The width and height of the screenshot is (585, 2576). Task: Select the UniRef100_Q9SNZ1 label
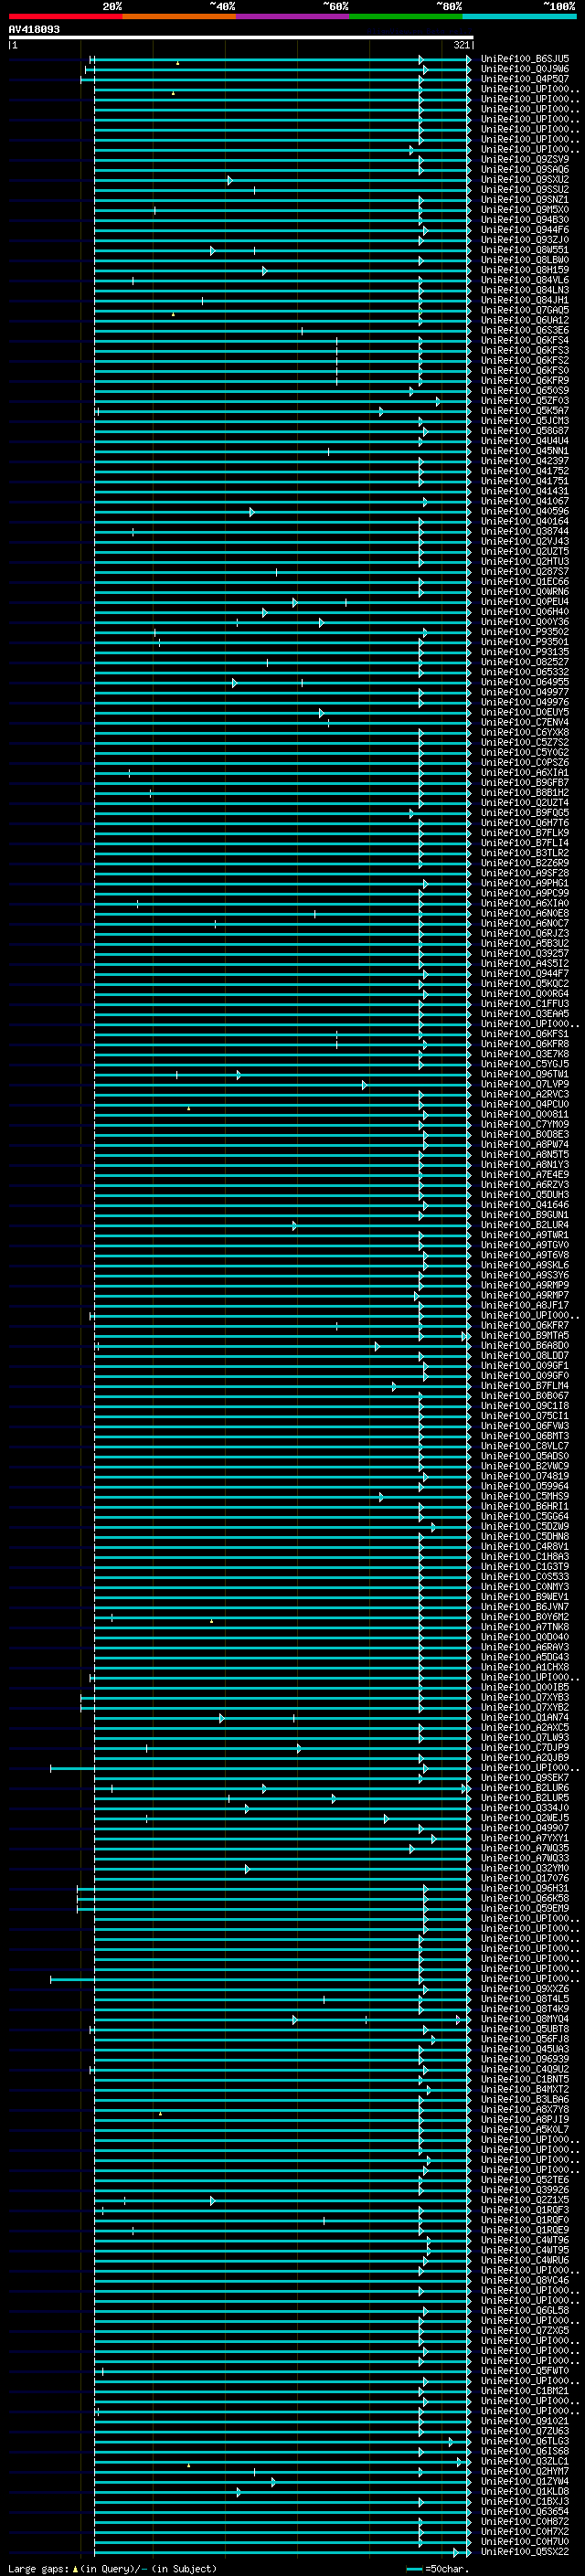pyautogui.click(x=525, y=199)
